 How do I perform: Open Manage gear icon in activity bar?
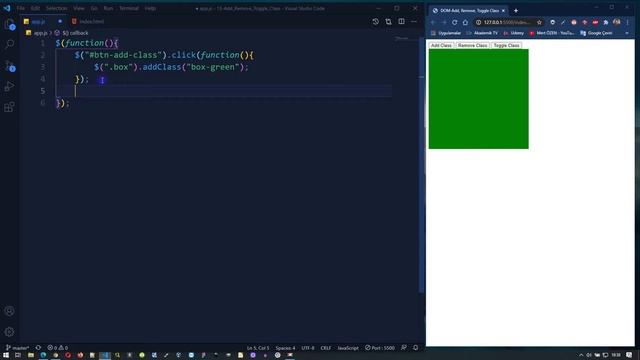pyautogui.click(x=9, y=332)
